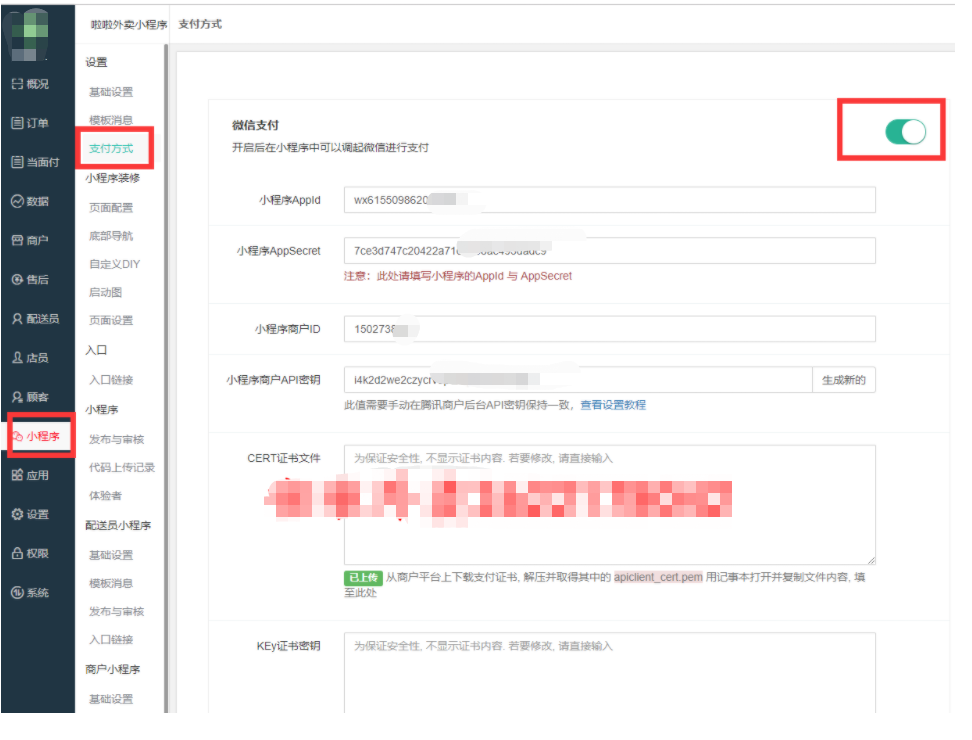Click the 订单 orders icon

point(17,123)
